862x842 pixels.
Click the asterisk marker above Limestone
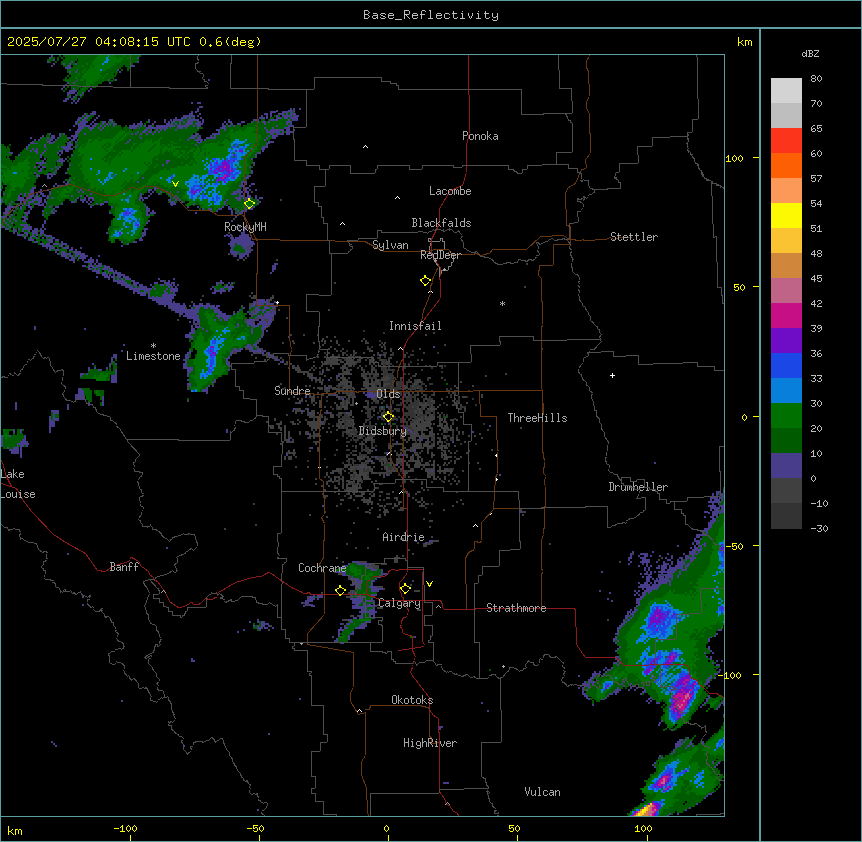[153, 346]
